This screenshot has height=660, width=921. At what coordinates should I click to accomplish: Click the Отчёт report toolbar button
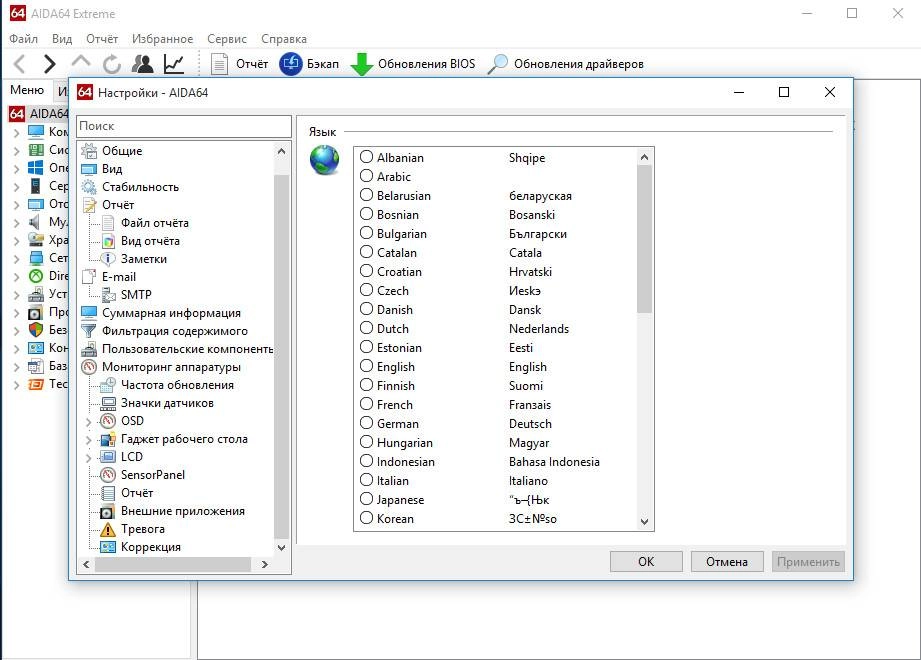point(239,63)
